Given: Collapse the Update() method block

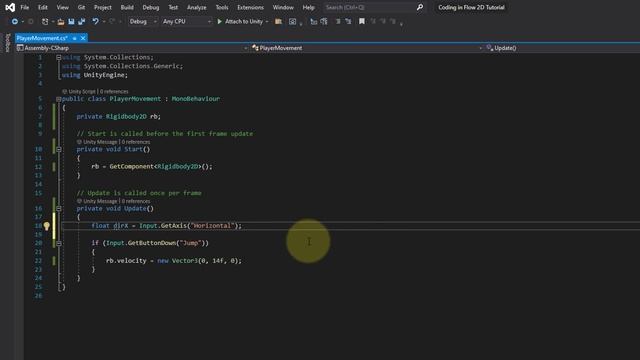Looking at the screenshot, I should (58, 209).
